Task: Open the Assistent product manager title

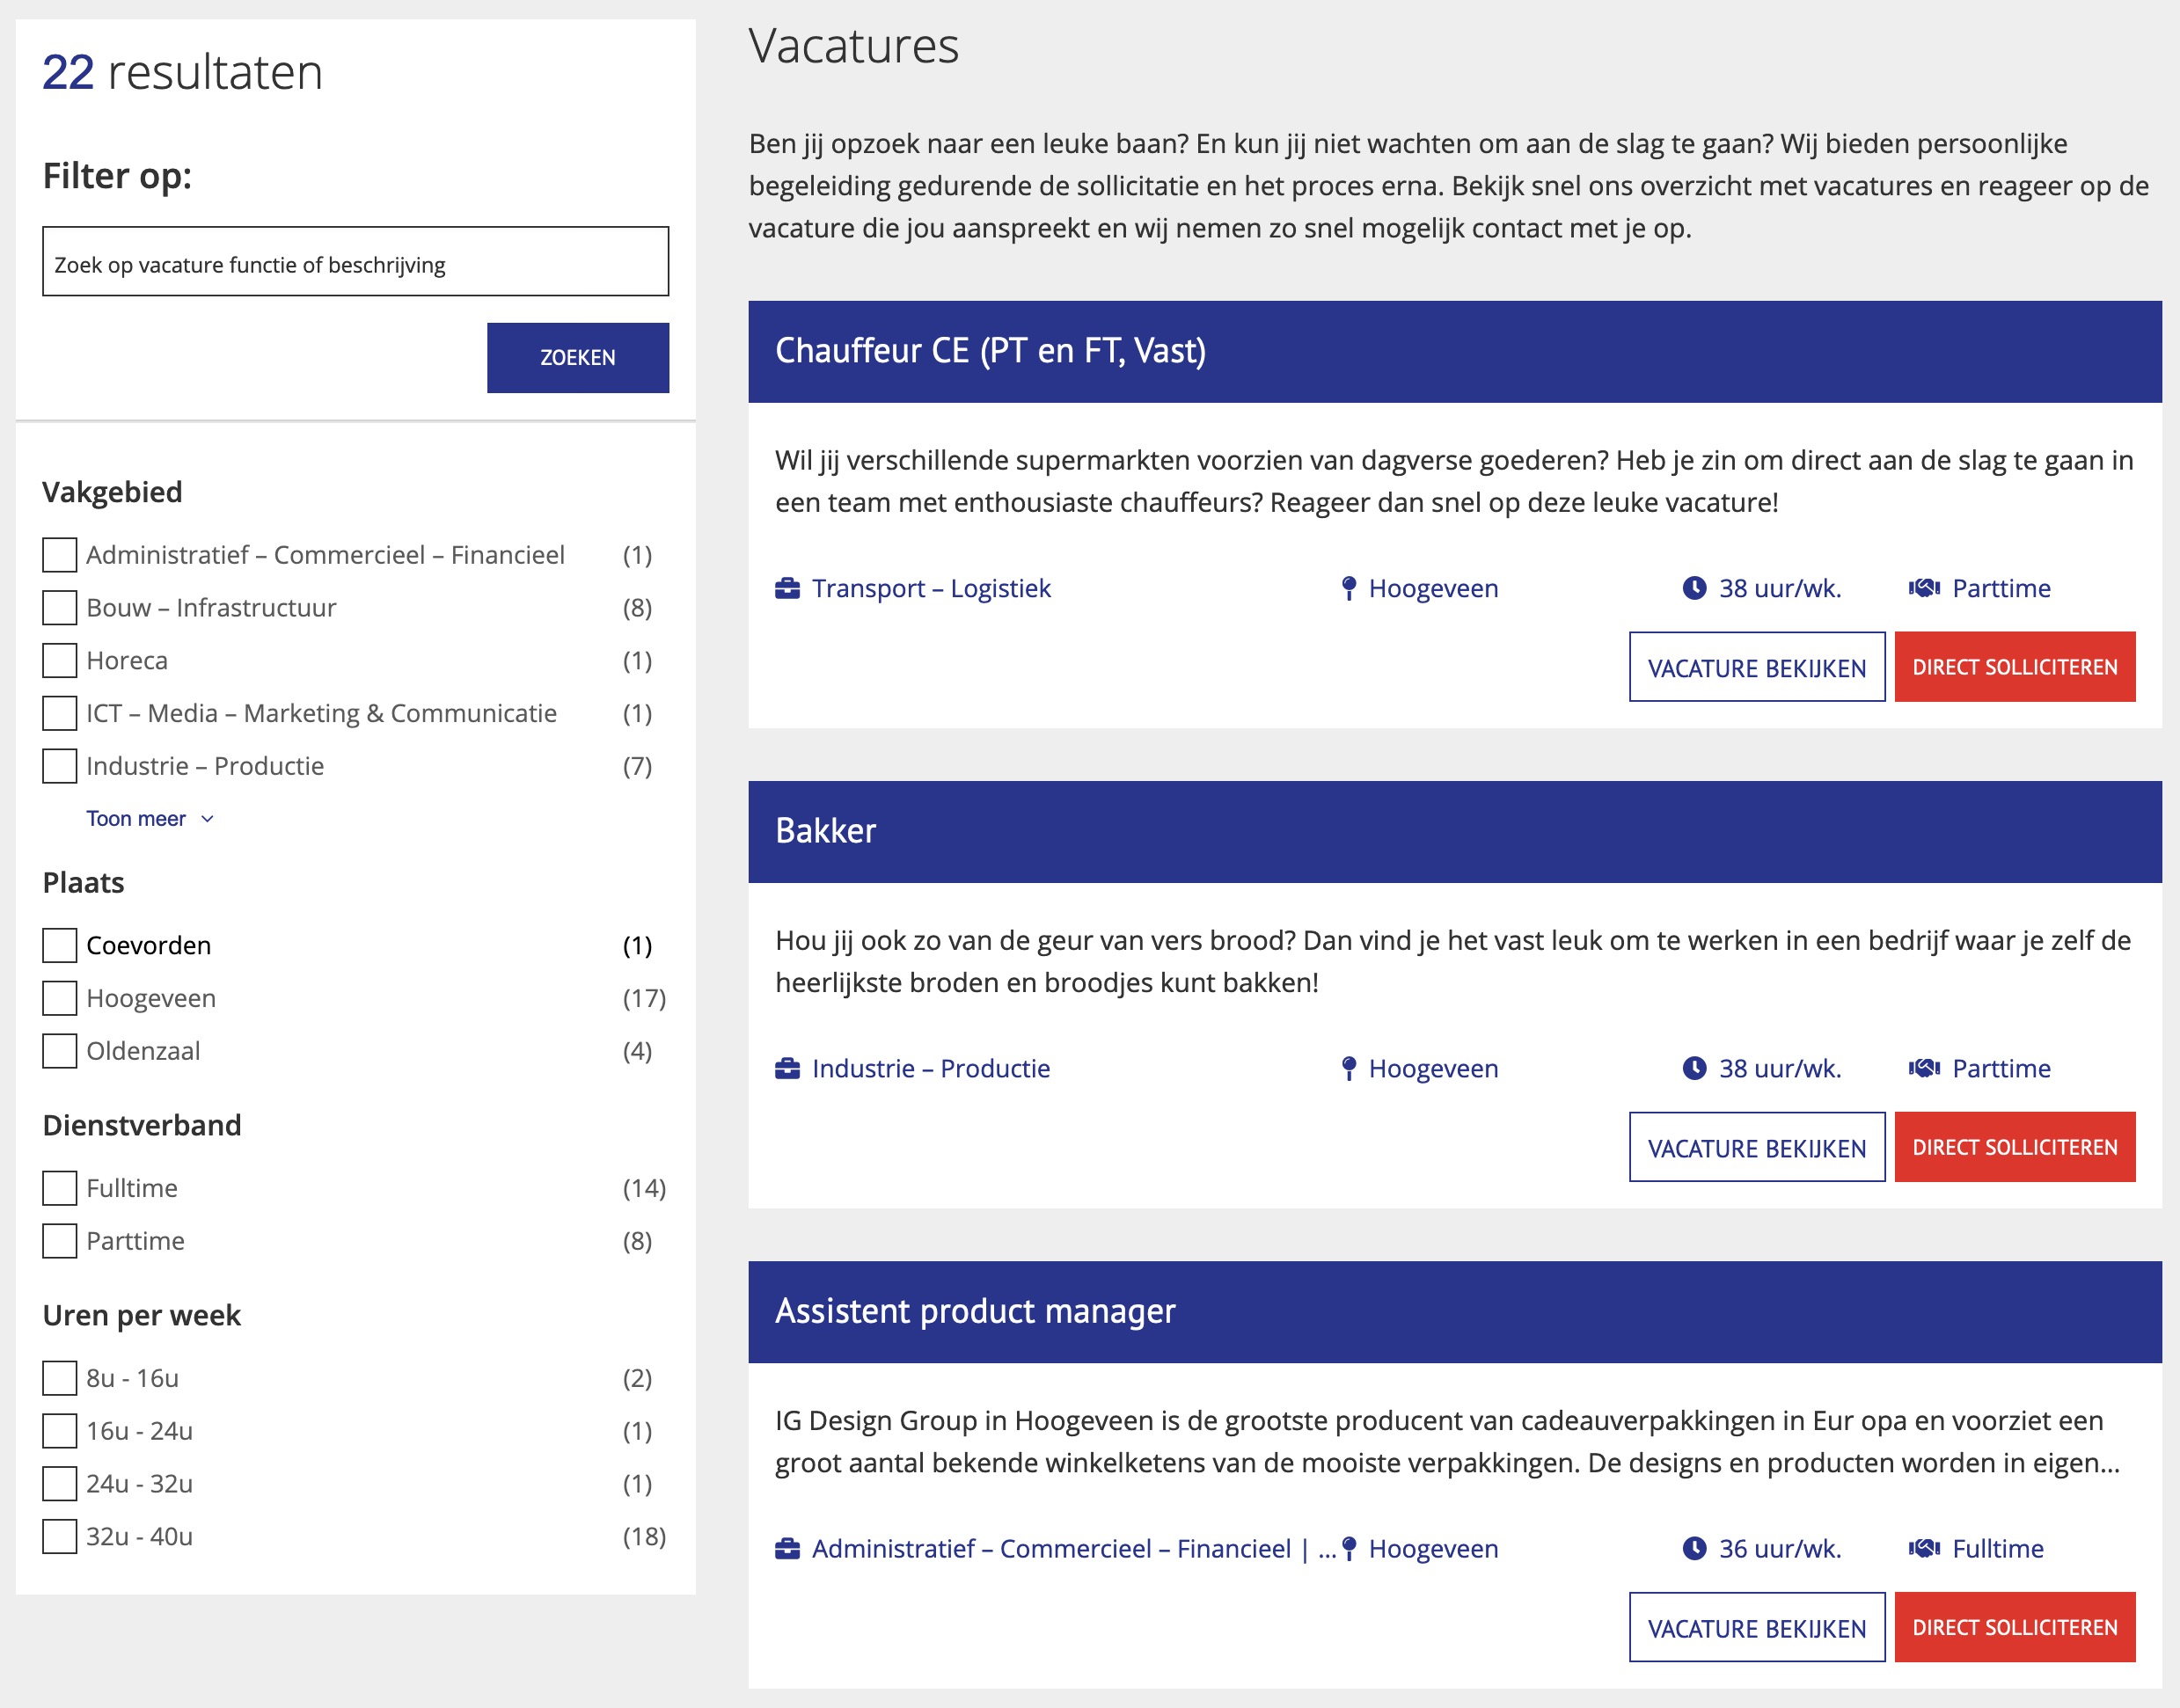Action: point(975,1311)
